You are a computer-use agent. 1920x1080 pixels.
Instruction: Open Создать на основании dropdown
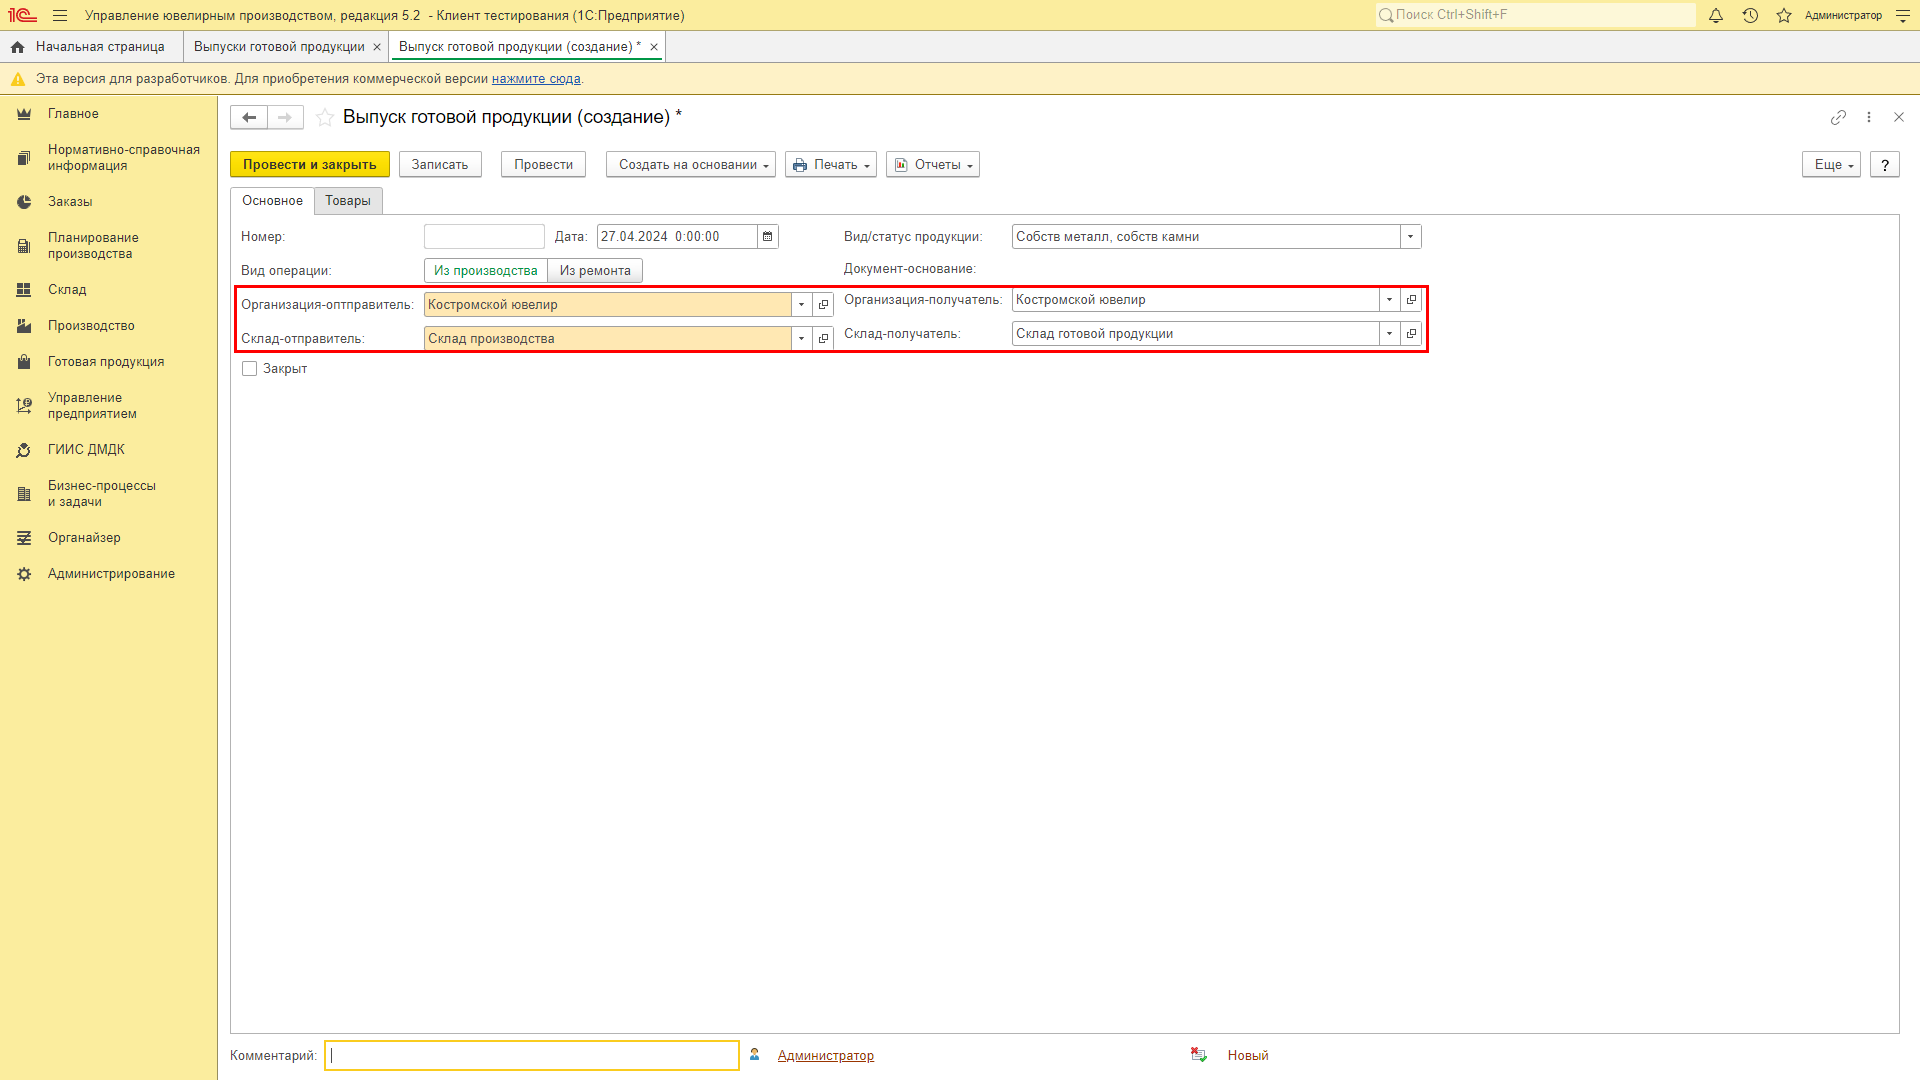pos(691,165)
